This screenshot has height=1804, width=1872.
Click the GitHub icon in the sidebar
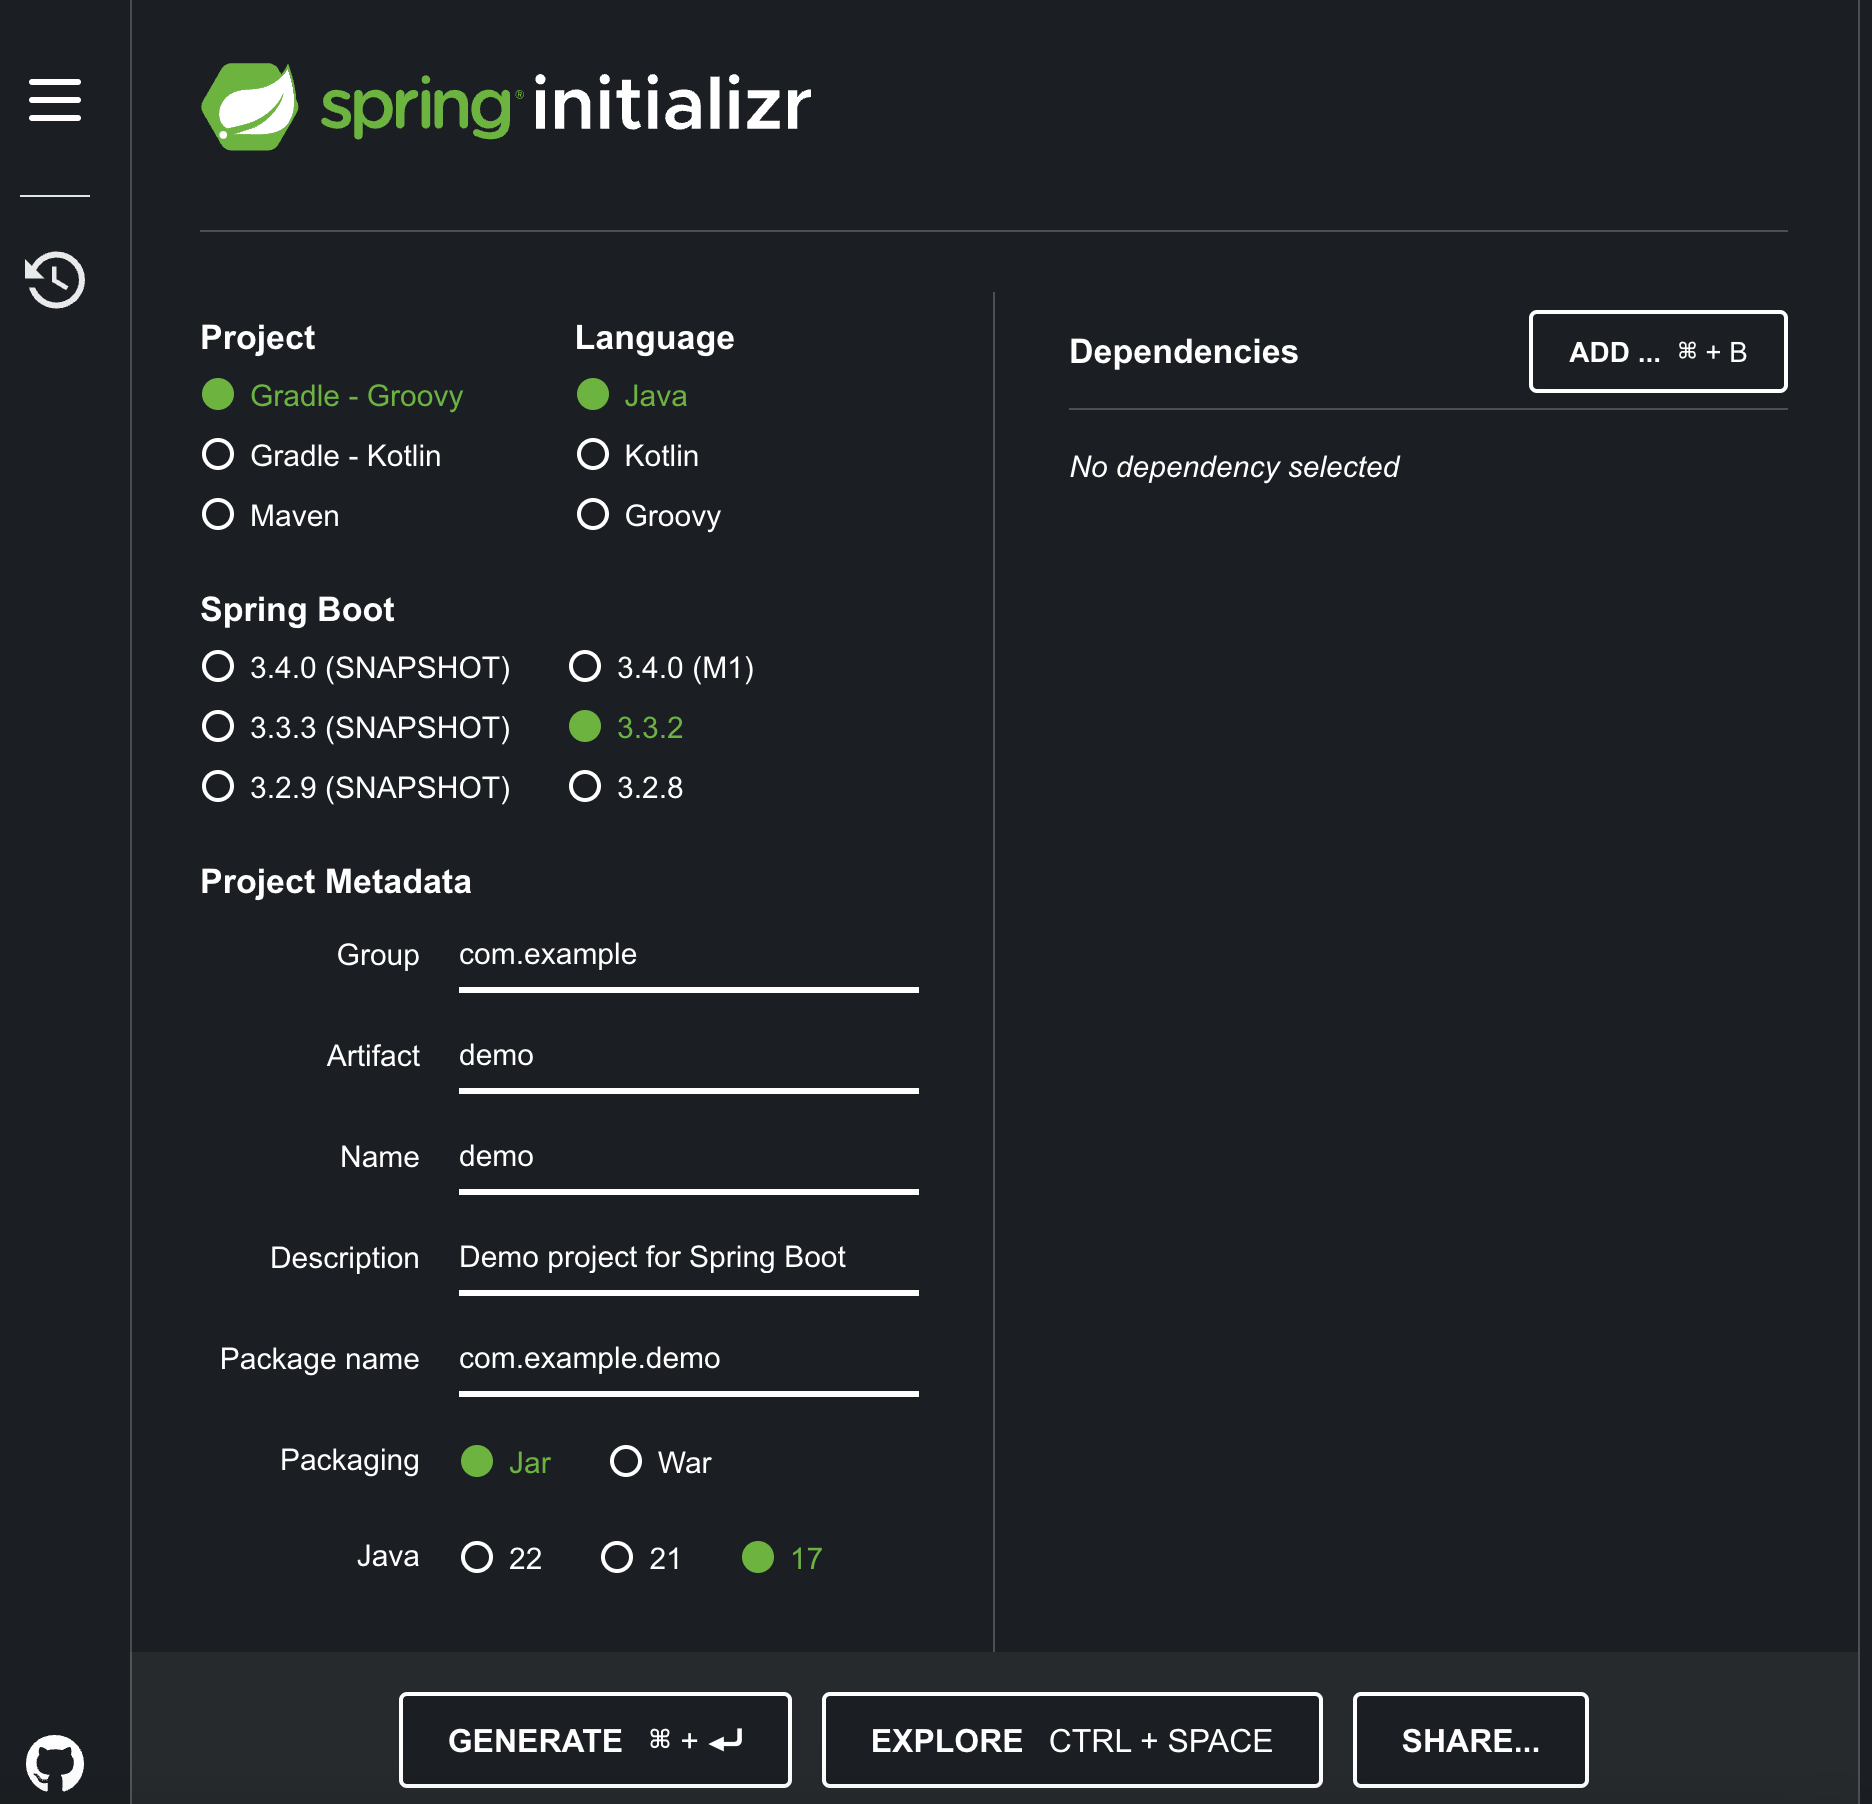pos(55,1762)
